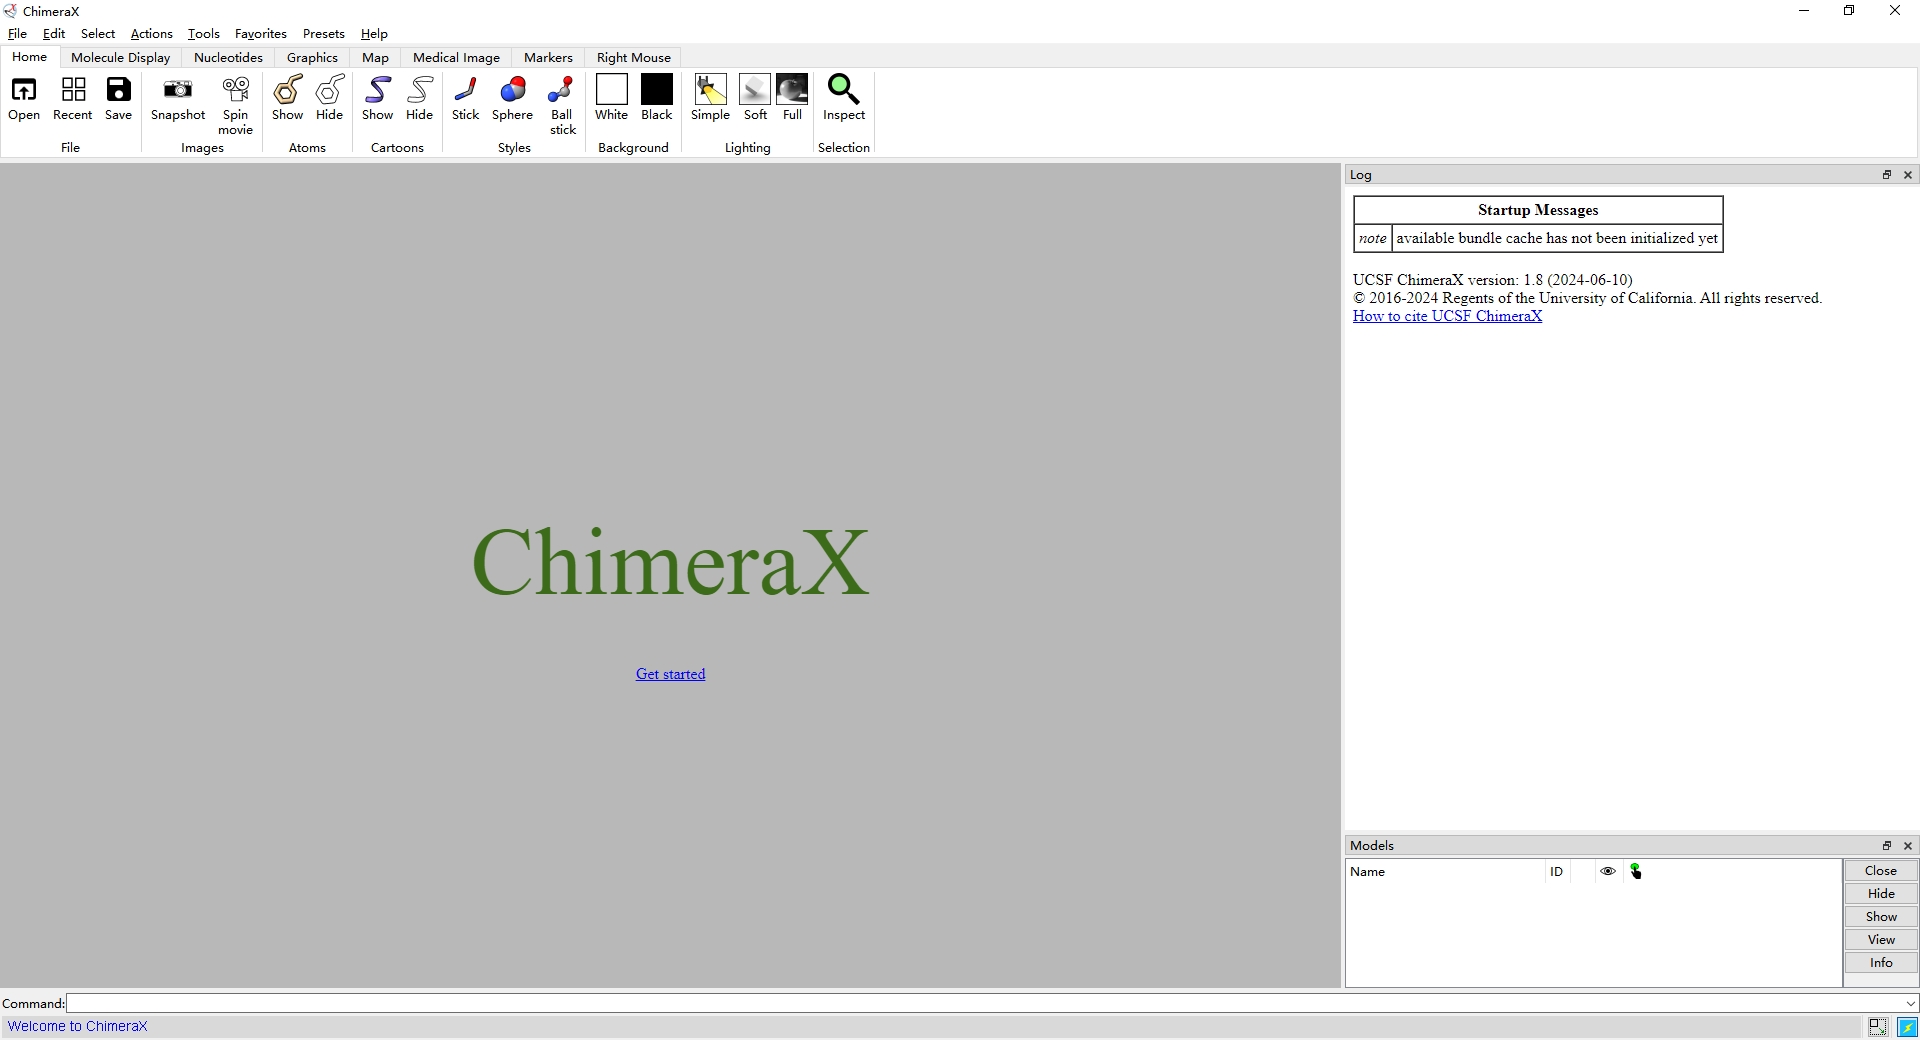Switch to the Right Mouse tab
The width and height of the screenshot is (1920, 1040).
[x=634, y=58]
